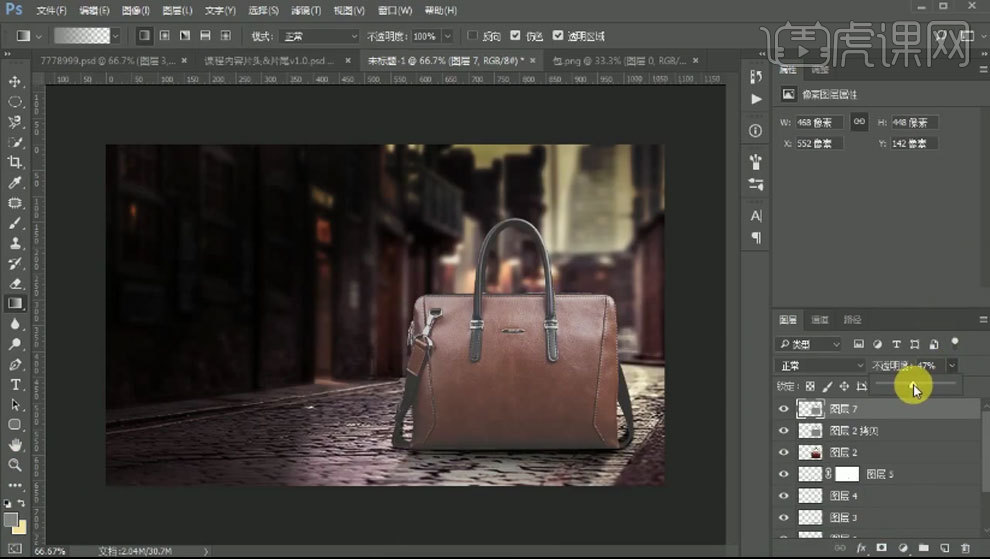Screen dimensions: 990x559
Task: Click the delete layer trash icon
Action: [x=965, y=548]
